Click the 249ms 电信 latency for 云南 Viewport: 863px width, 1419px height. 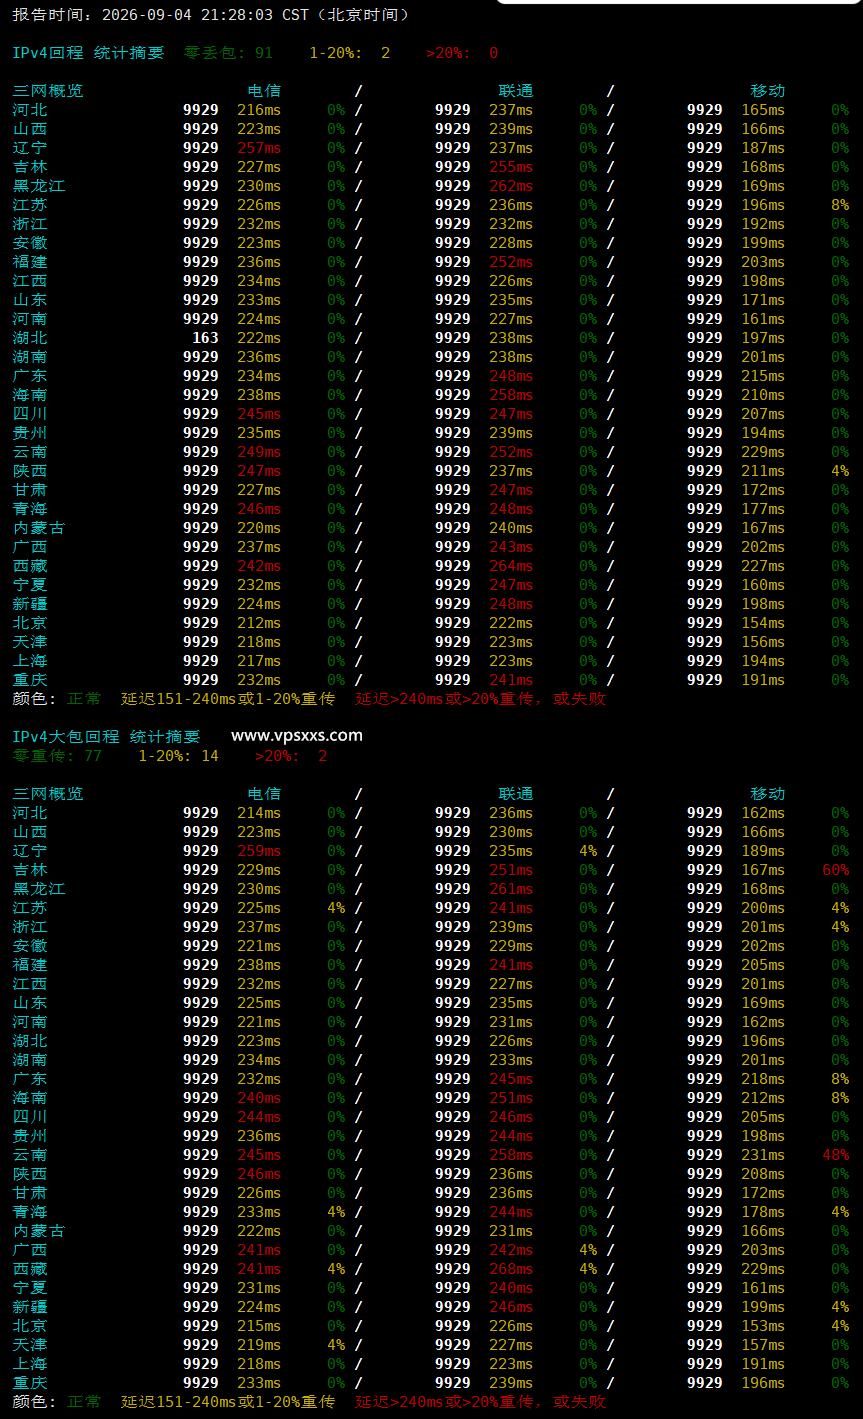pos(259,452)
